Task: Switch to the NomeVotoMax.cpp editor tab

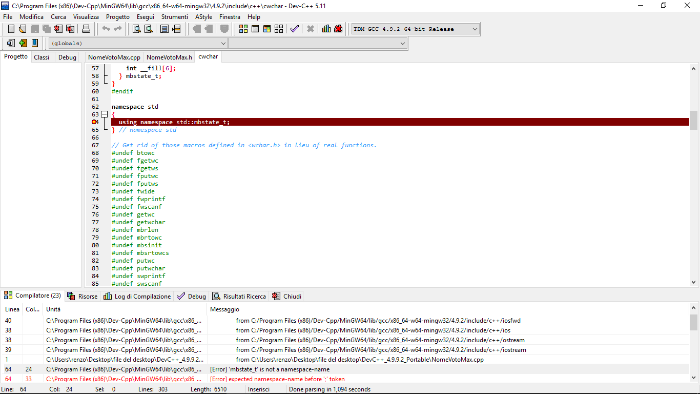Action: pyautogui.click(x=114, y=57)
